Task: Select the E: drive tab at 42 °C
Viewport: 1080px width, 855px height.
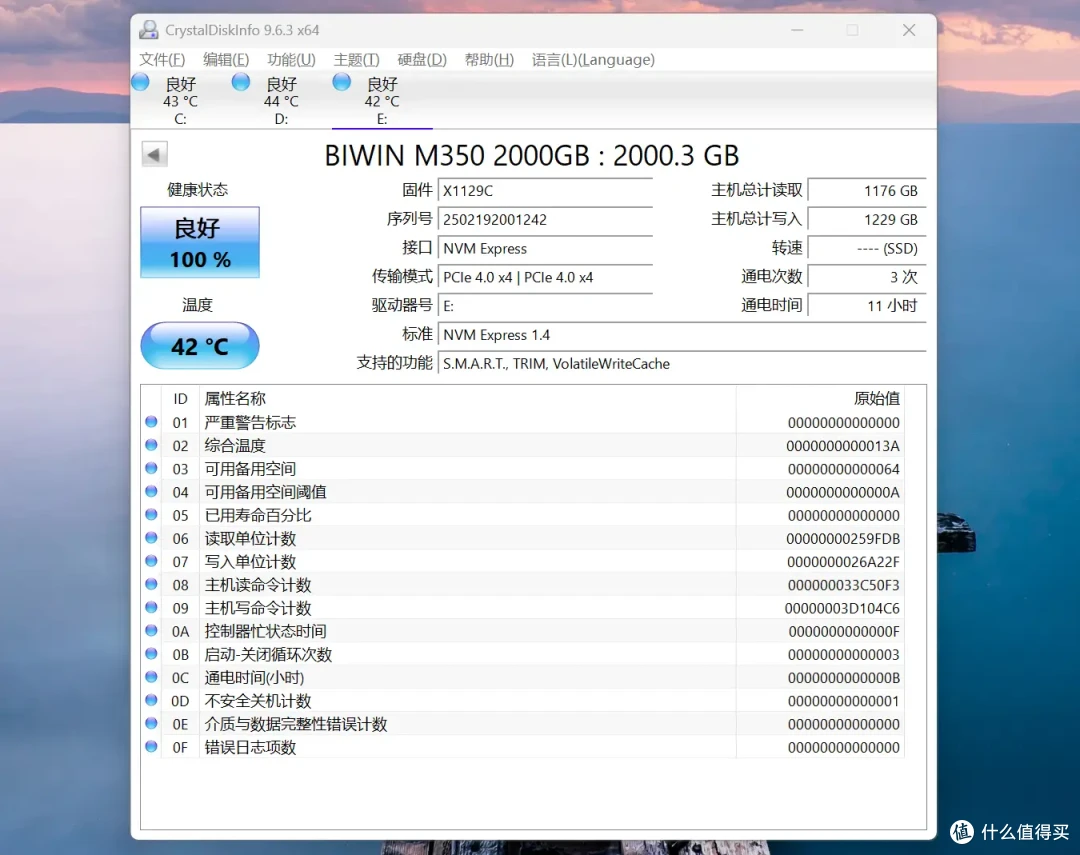Action: [382, 101]
